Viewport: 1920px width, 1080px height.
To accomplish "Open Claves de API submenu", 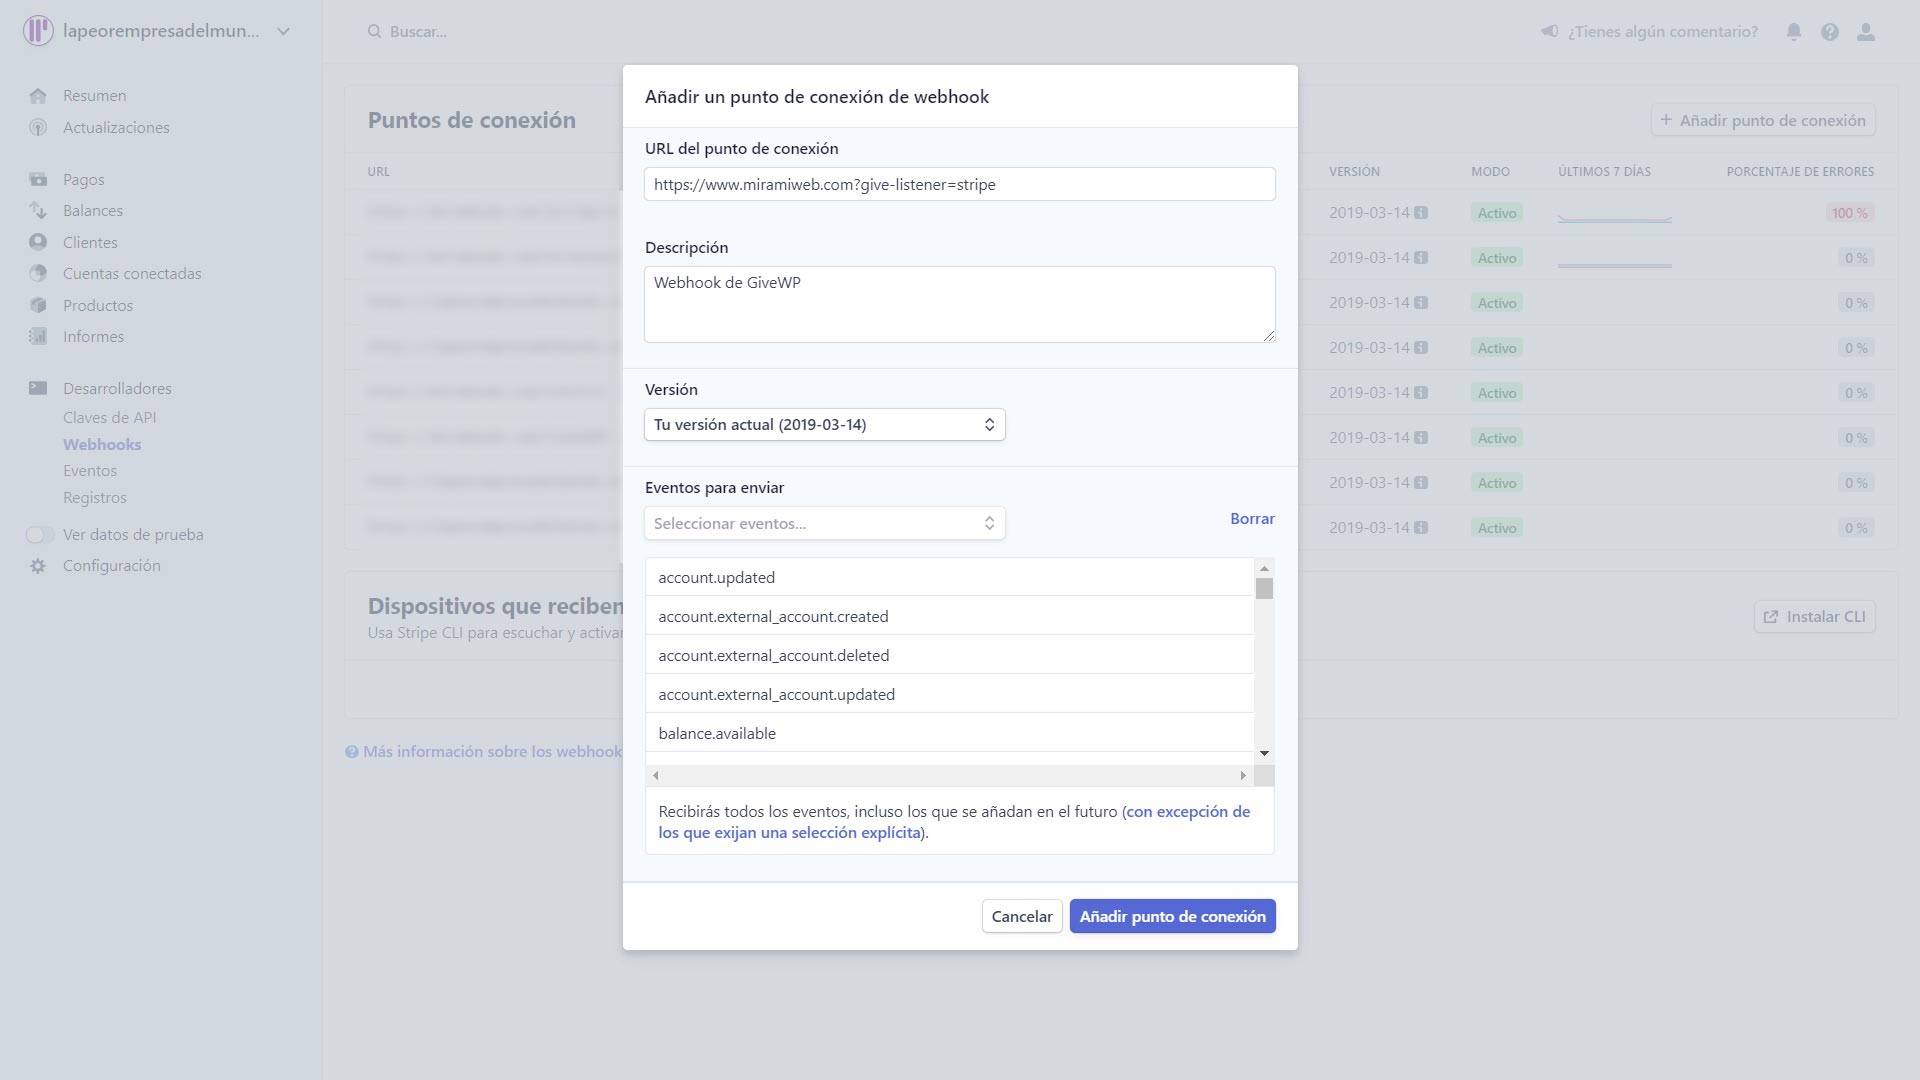I will pos(110,418).
